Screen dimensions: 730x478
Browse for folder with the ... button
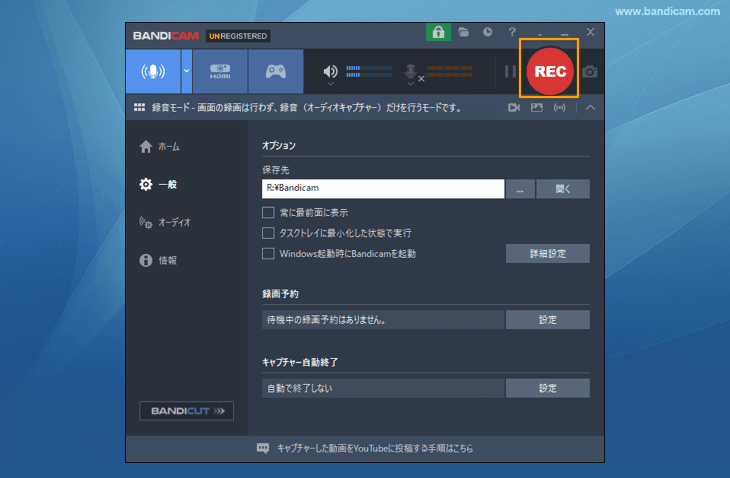click(x=520, y=189)
